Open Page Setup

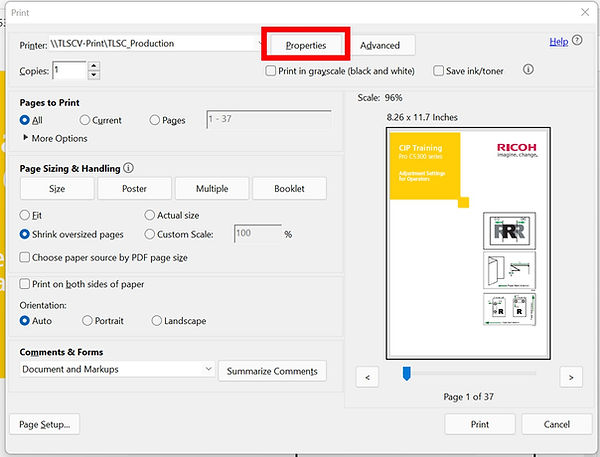[44, 424]
